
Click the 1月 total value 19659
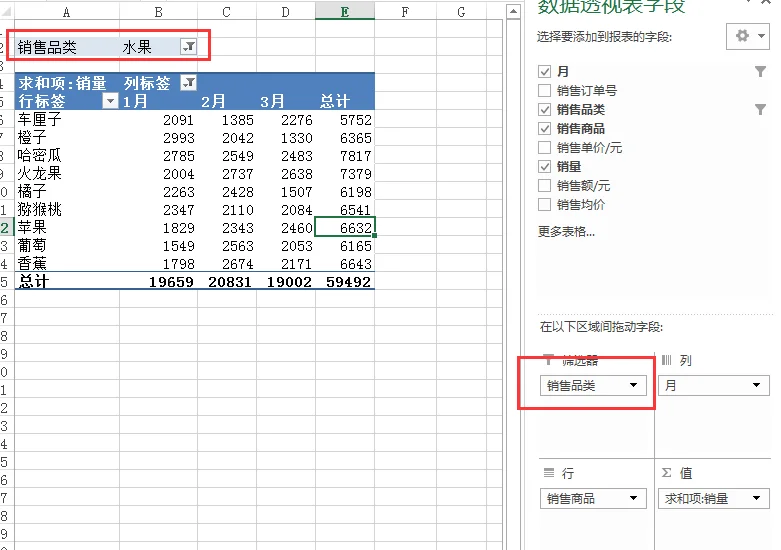click(158, 281)
